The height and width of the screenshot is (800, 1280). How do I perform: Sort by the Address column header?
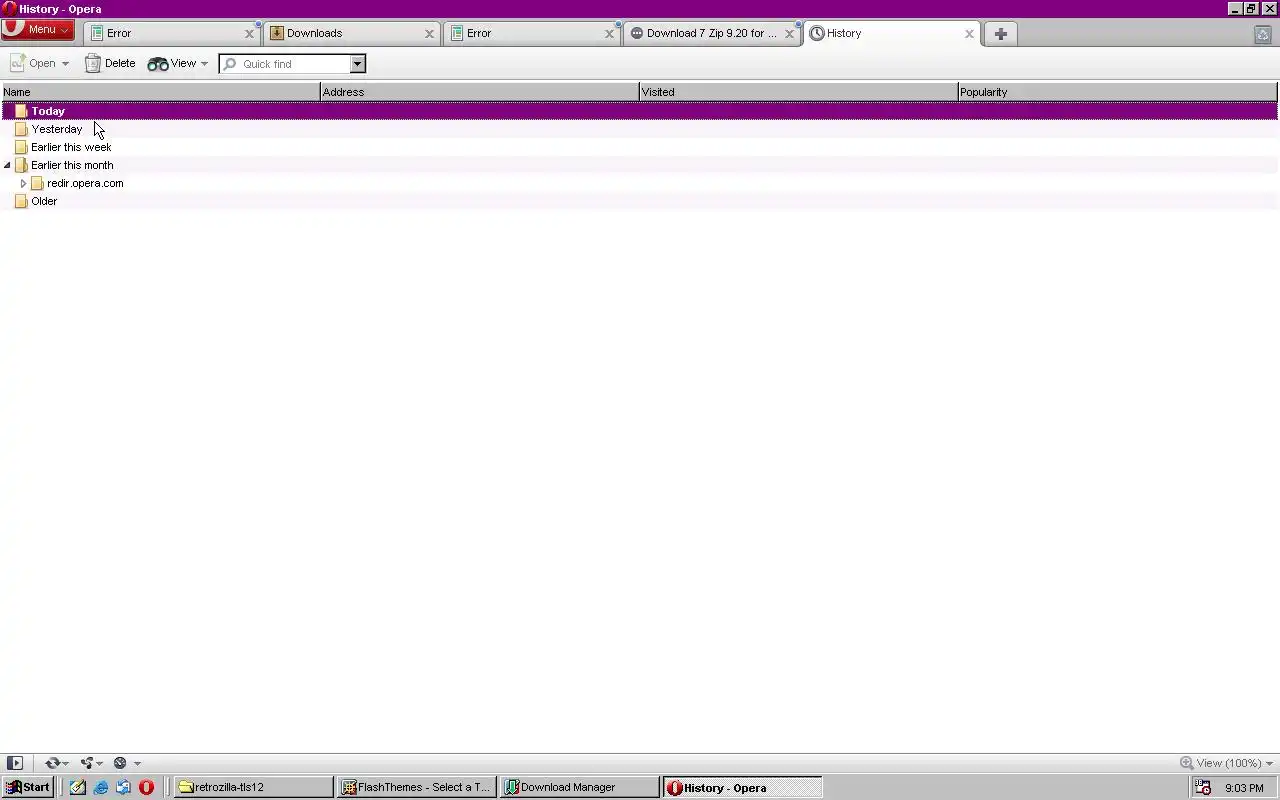pyautogui.click(x=480, y=92)
